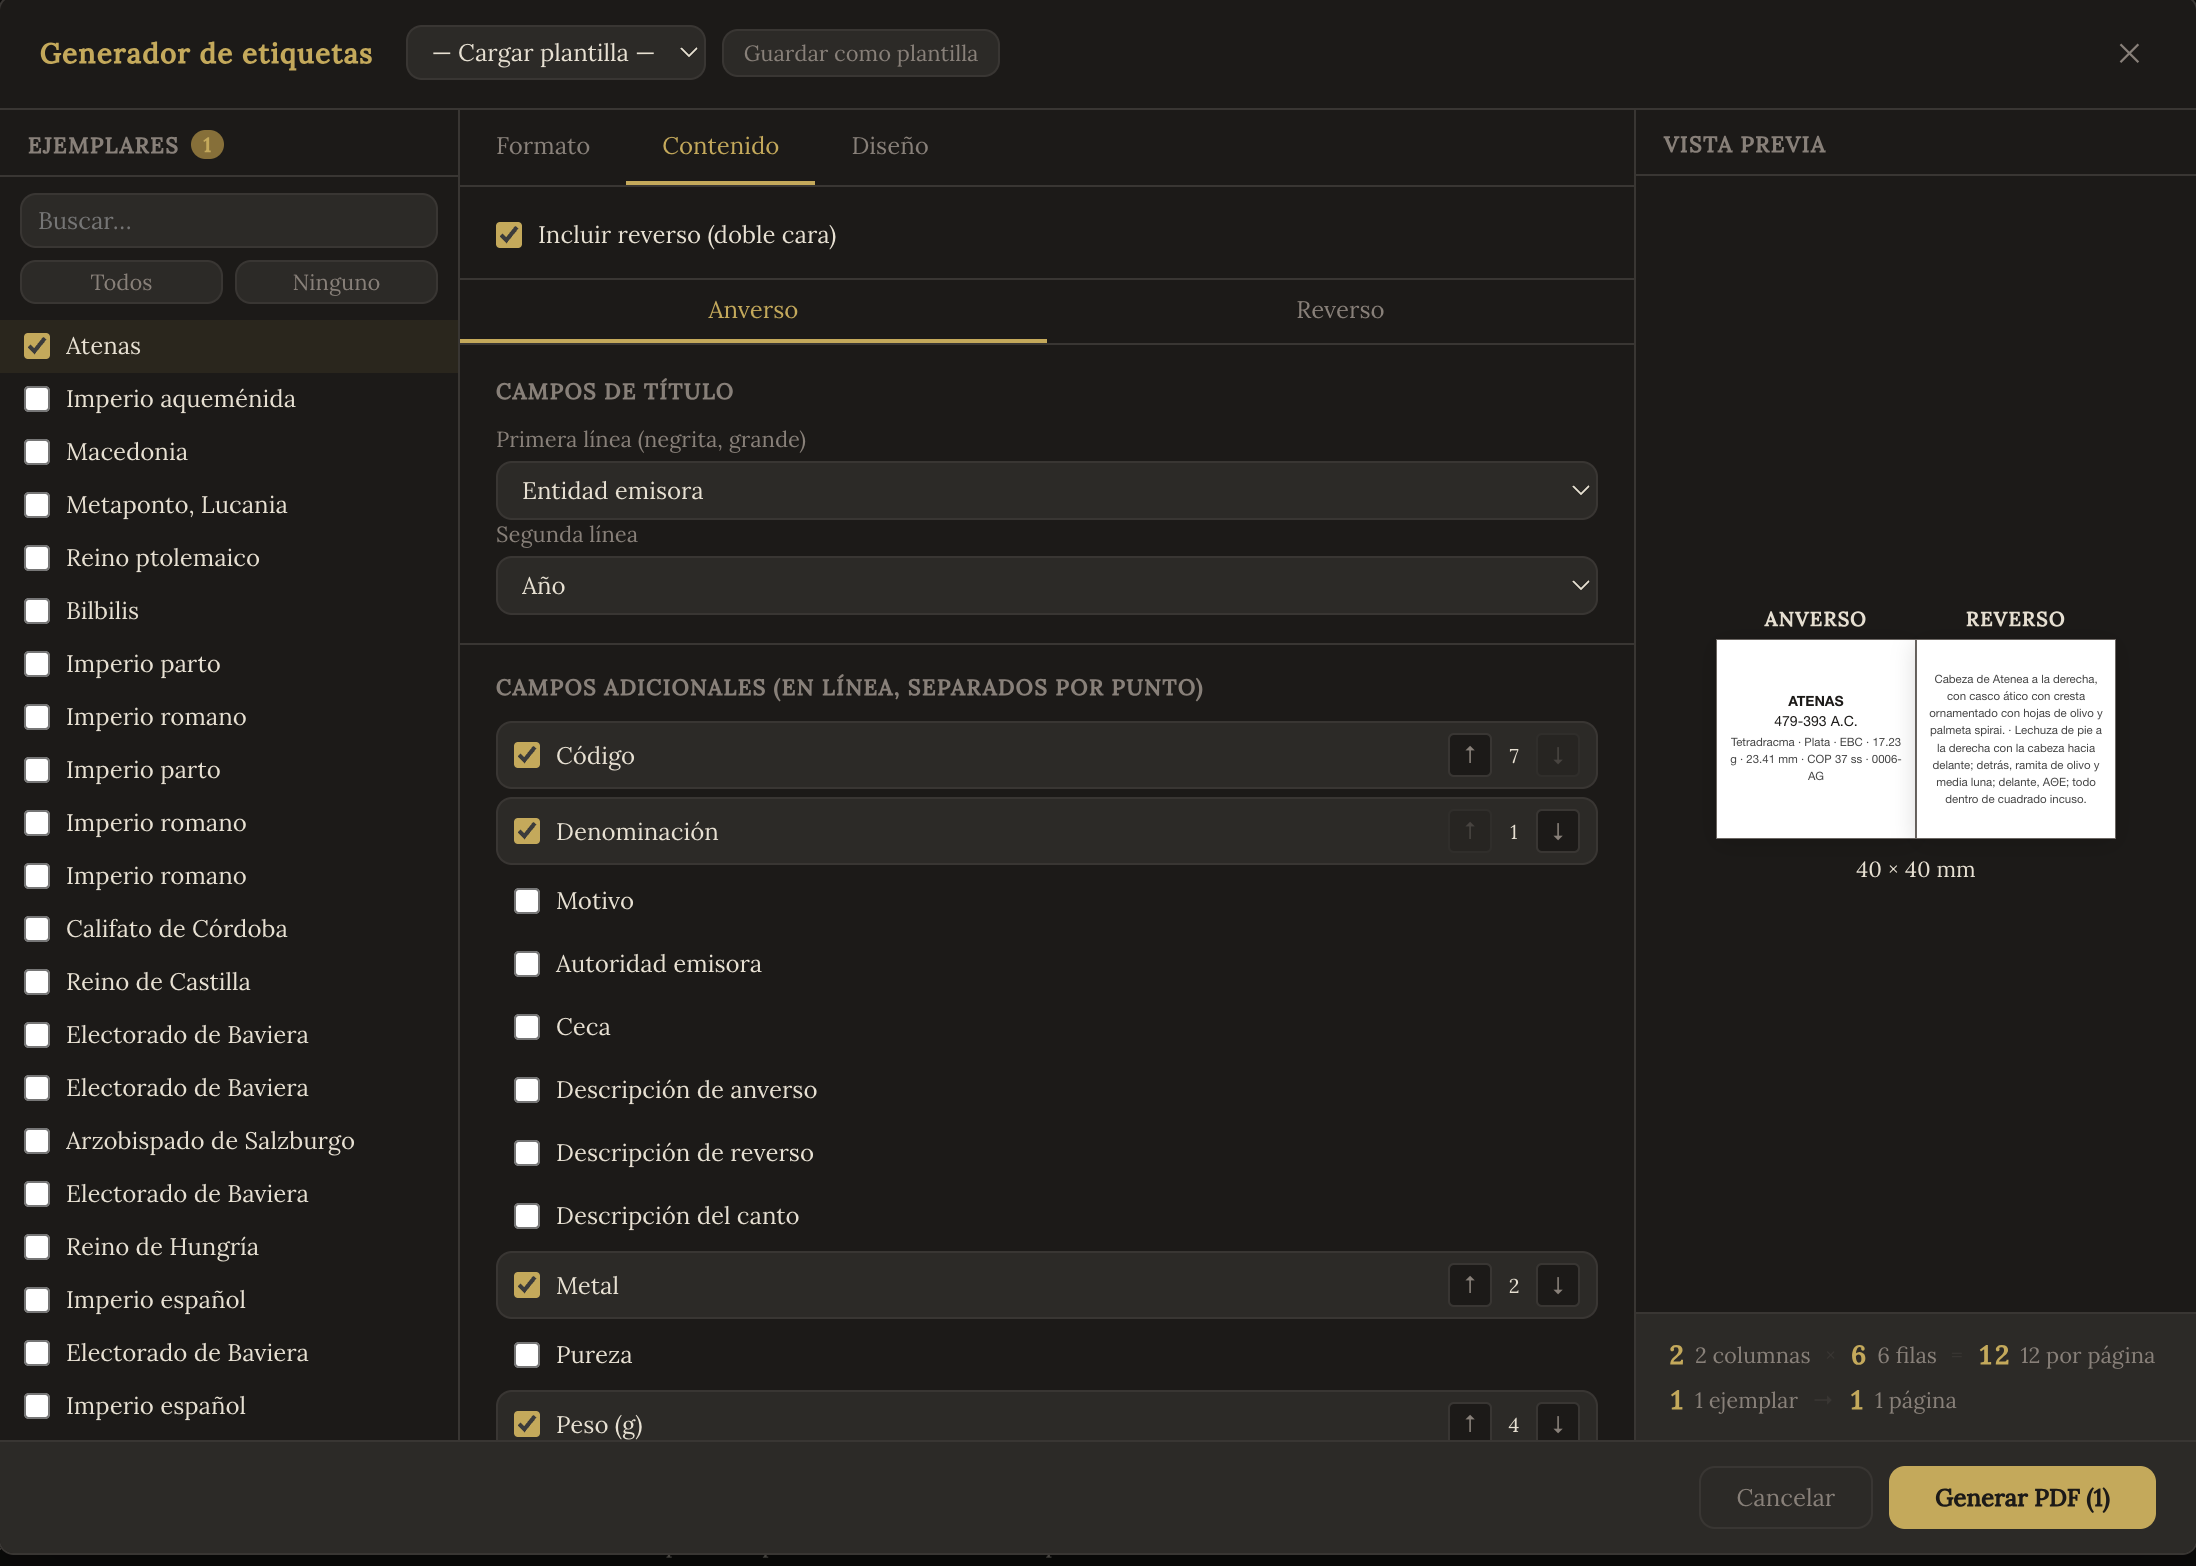Close the label generator dialog
2196x1566 pixels.
(2128, 53)
